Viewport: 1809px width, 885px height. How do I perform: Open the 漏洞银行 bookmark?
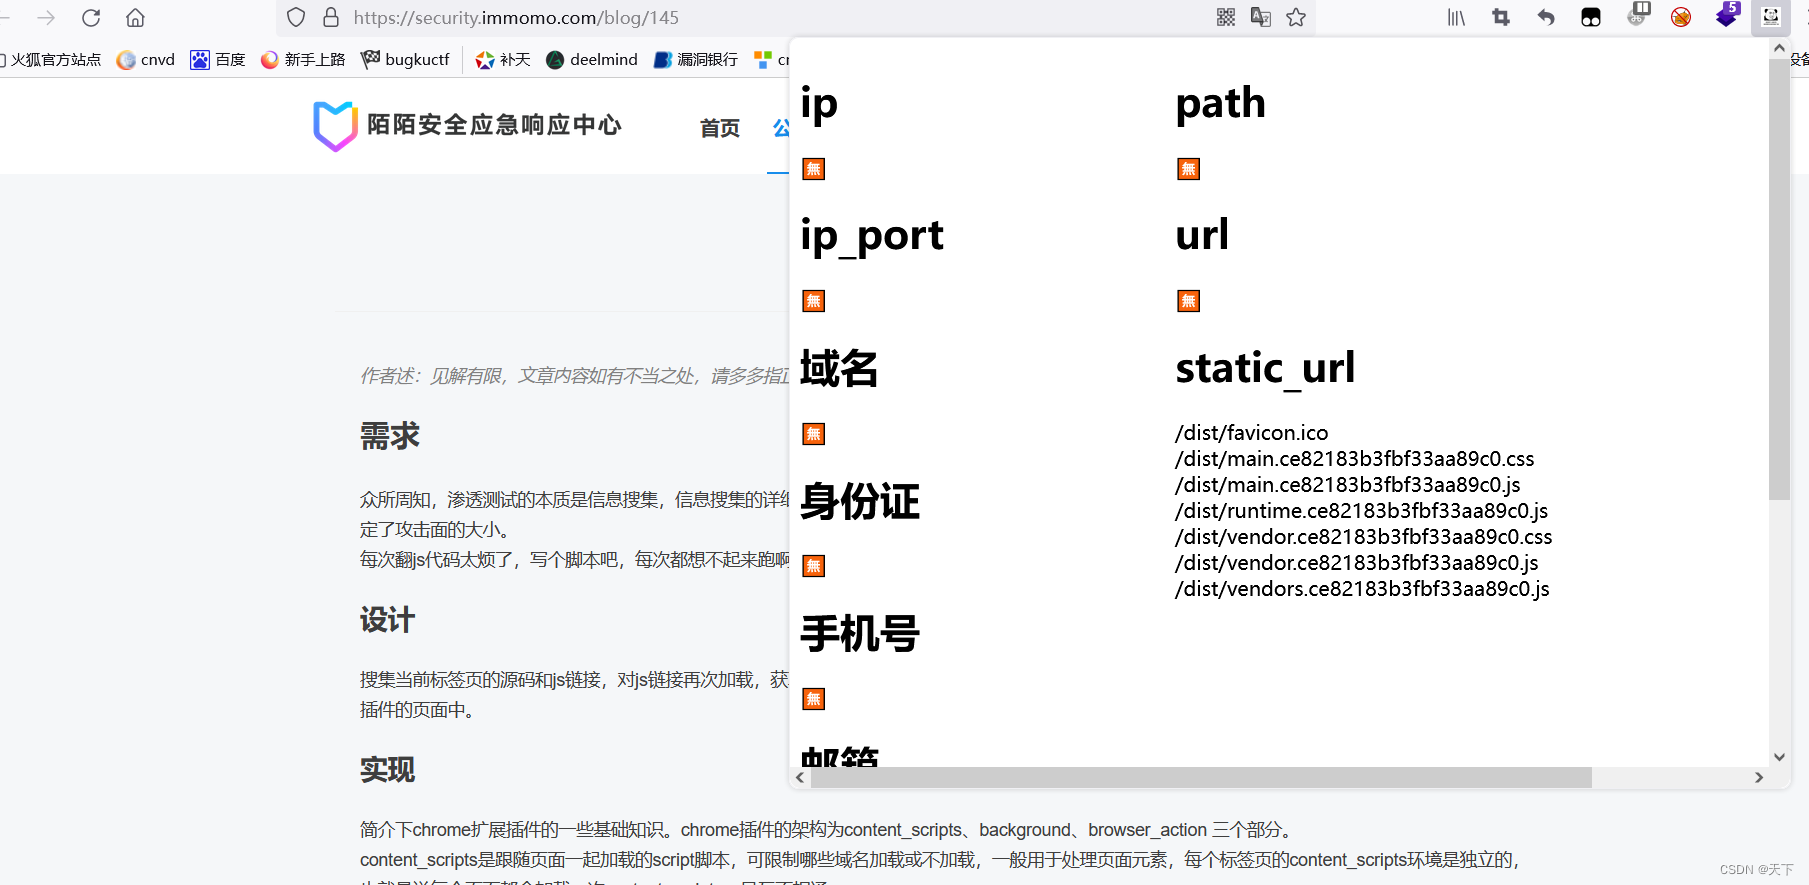point(695,60)
